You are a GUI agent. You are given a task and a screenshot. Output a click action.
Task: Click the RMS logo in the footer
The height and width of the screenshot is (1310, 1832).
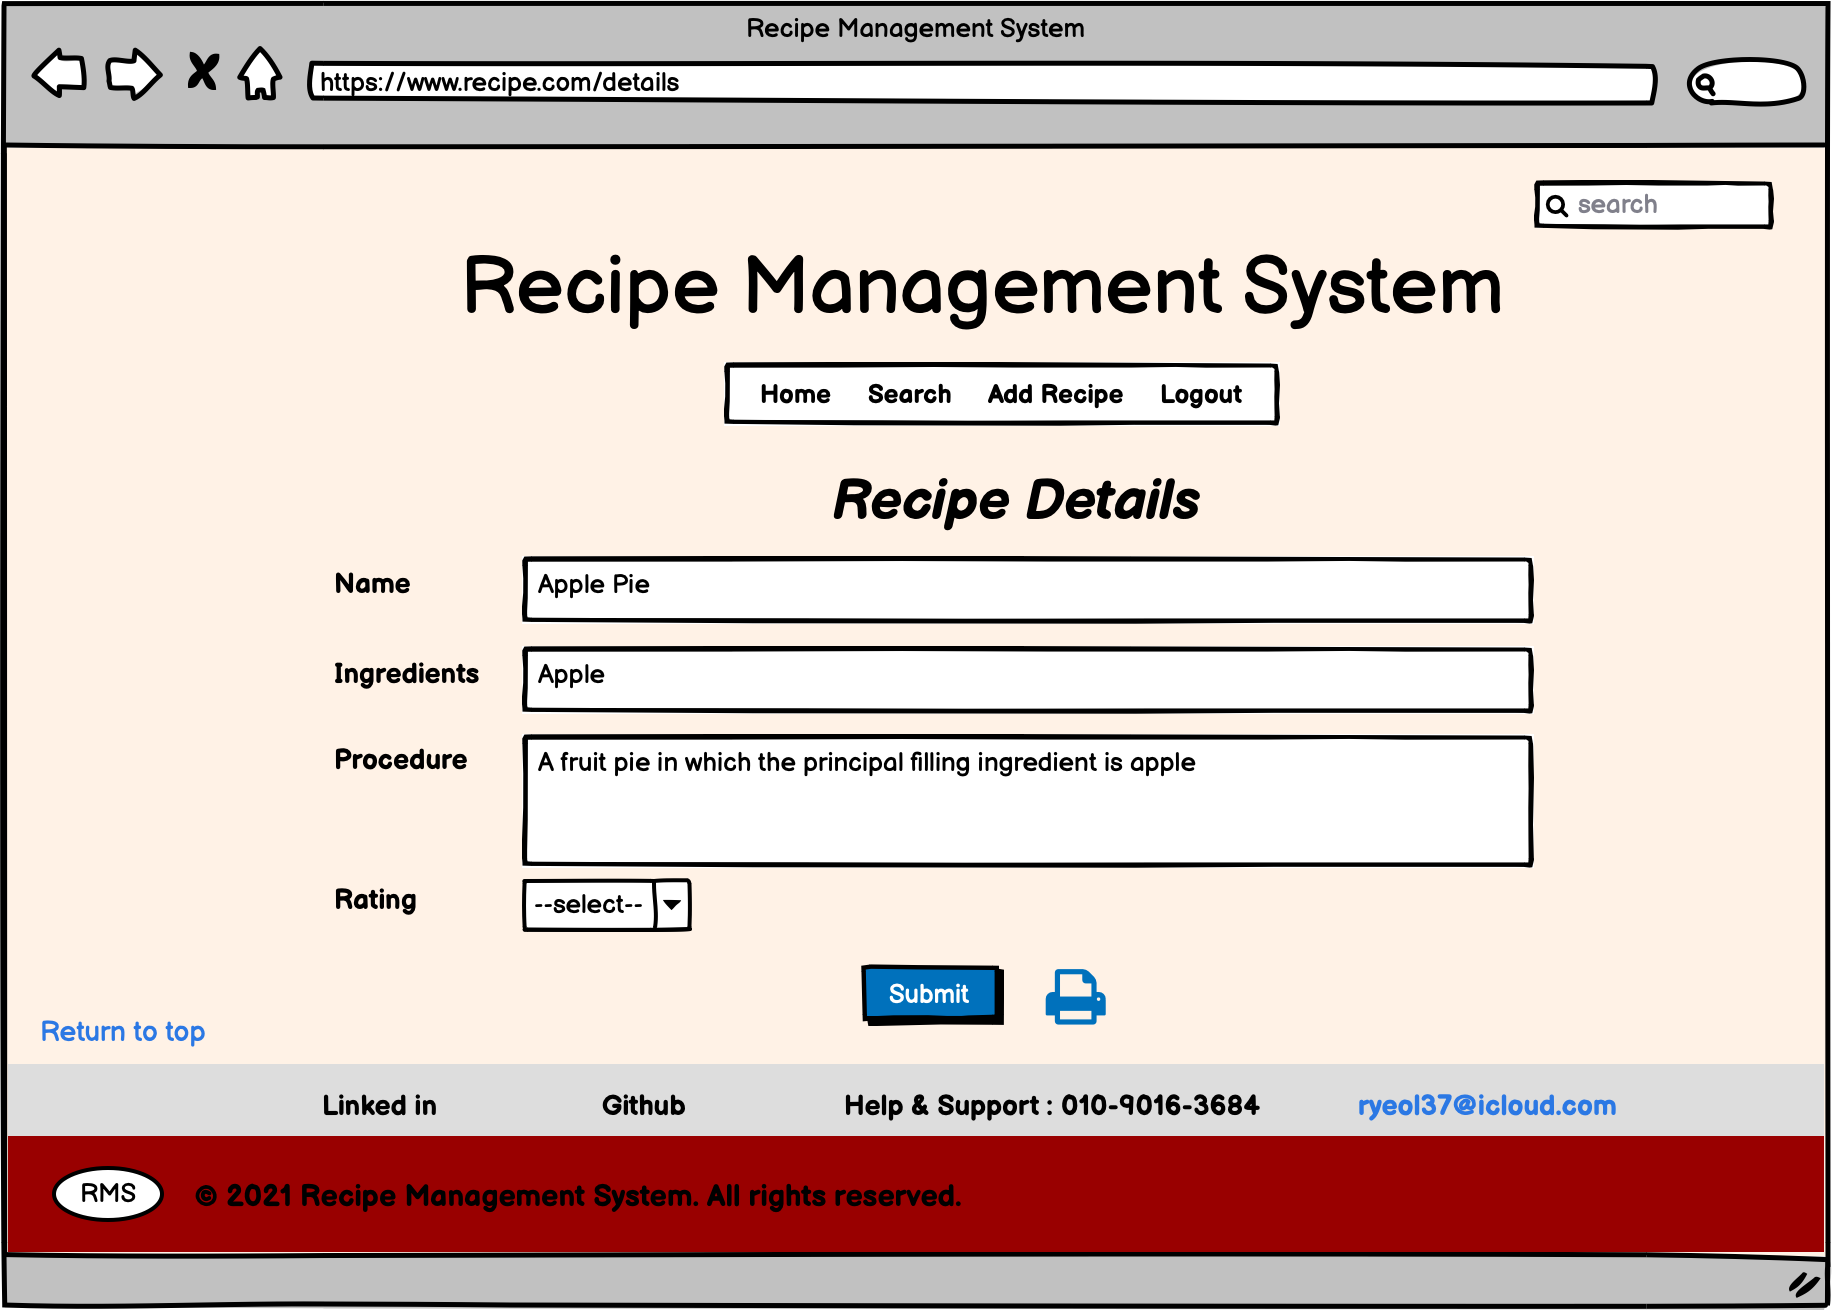pos(107,1192)
